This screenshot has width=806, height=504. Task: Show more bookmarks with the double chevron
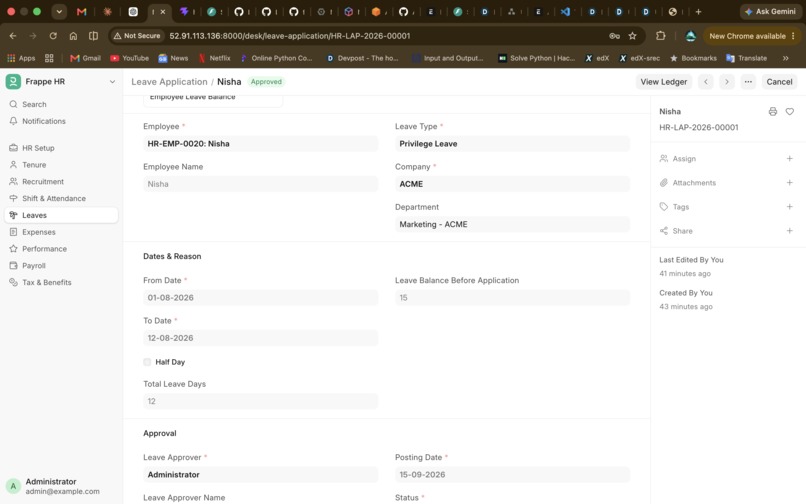(785, 58)
